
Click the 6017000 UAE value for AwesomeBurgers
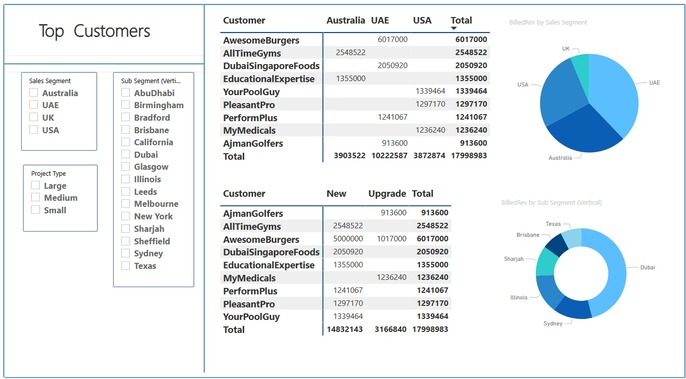(392, 40)
